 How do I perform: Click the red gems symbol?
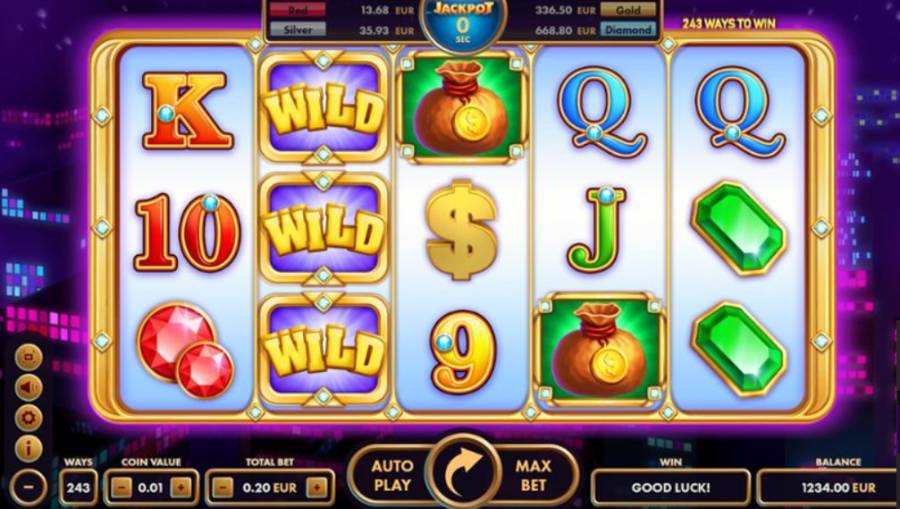tap(185, 350)
